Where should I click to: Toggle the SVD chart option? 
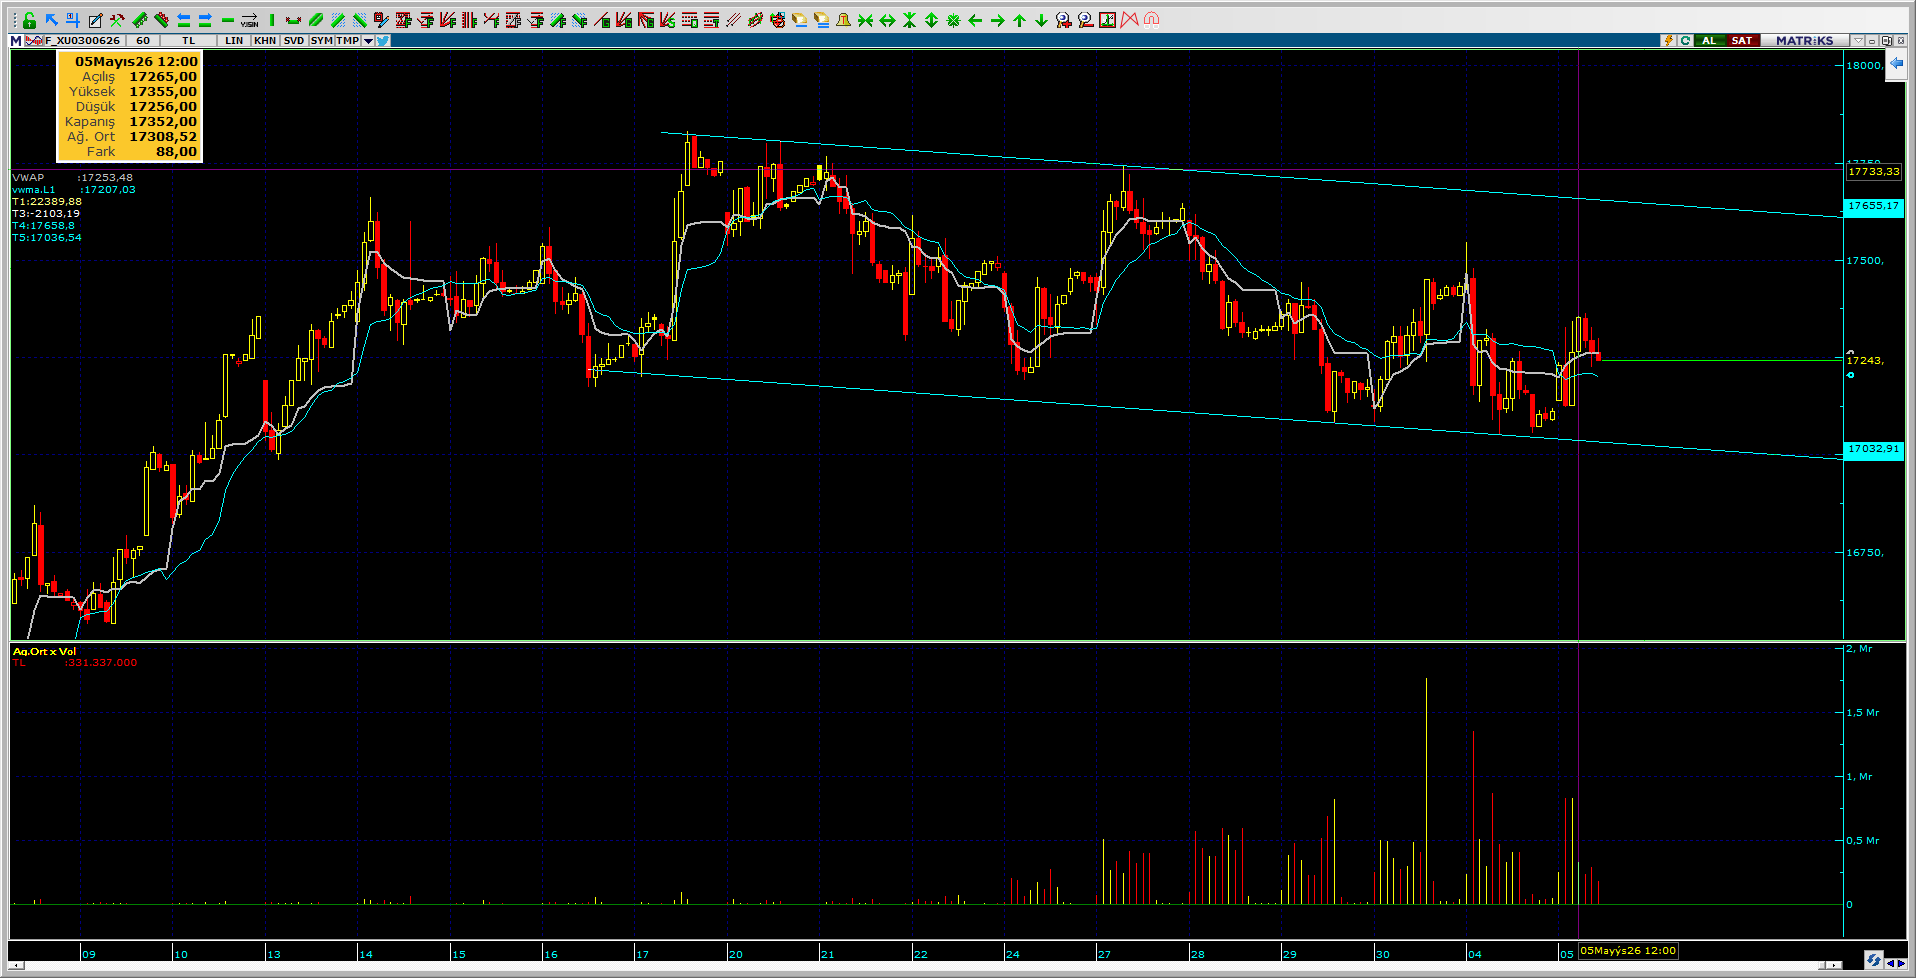tap(293, 41)
